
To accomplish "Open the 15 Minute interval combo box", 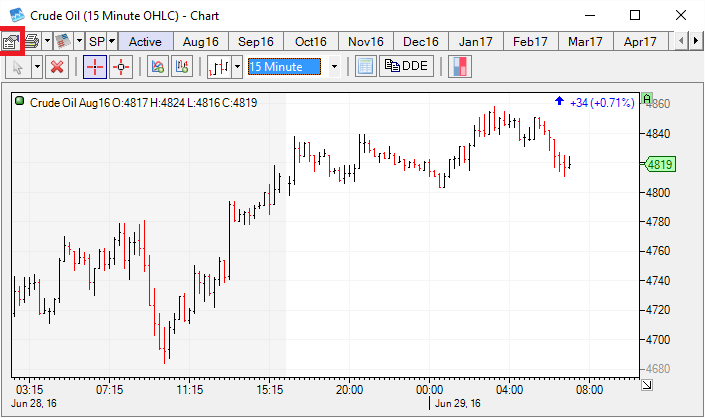I will 294,67.
